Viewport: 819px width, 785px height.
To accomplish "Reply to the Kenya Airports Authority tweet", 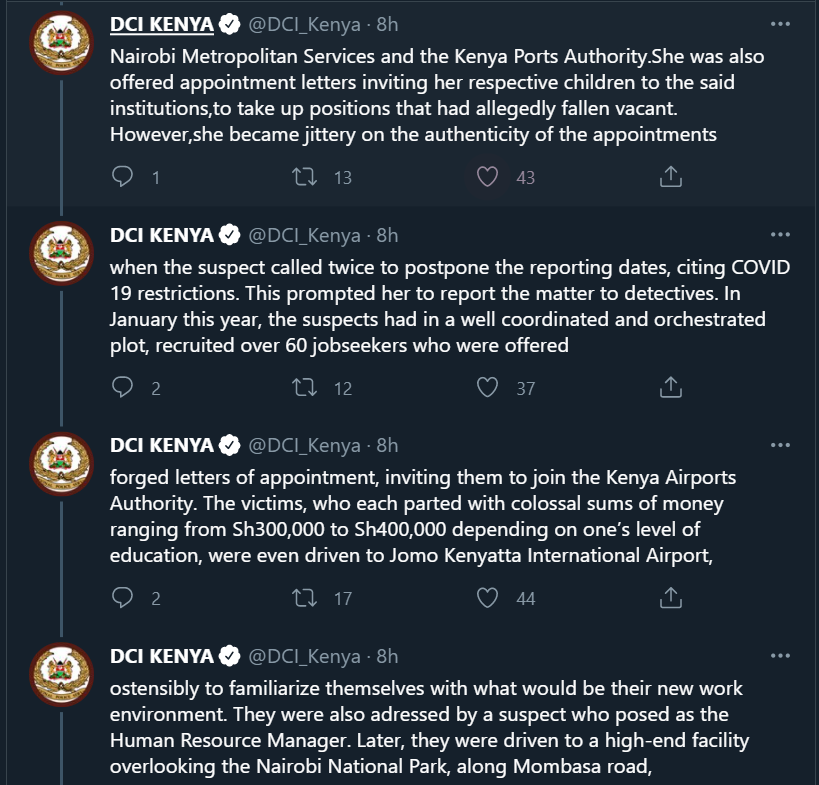I will coord(123,598).
